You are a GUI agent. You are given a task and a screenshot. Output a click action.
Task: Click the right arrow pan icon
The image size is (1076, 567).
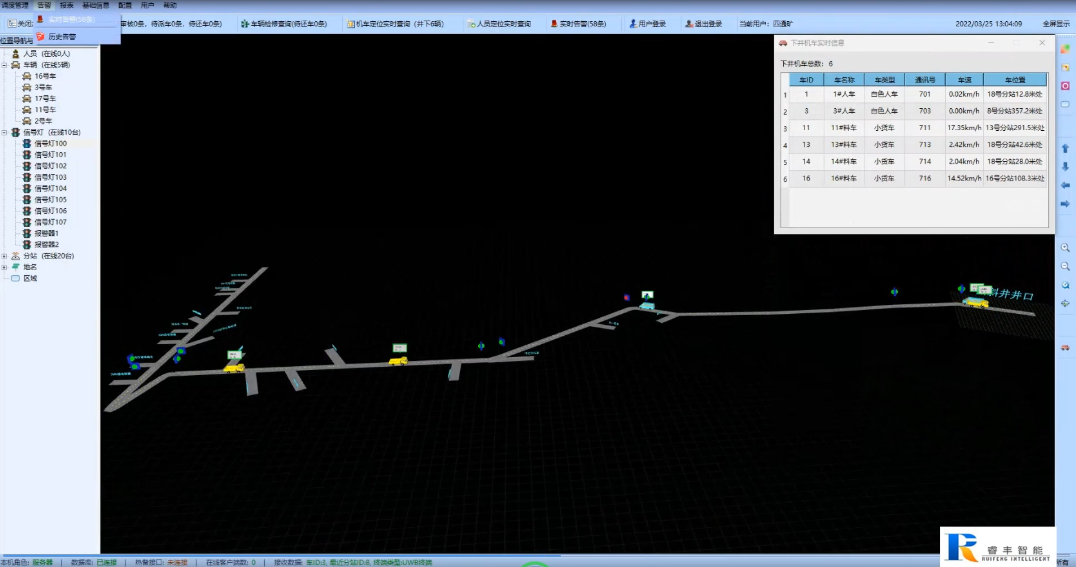pos(1065,204)
